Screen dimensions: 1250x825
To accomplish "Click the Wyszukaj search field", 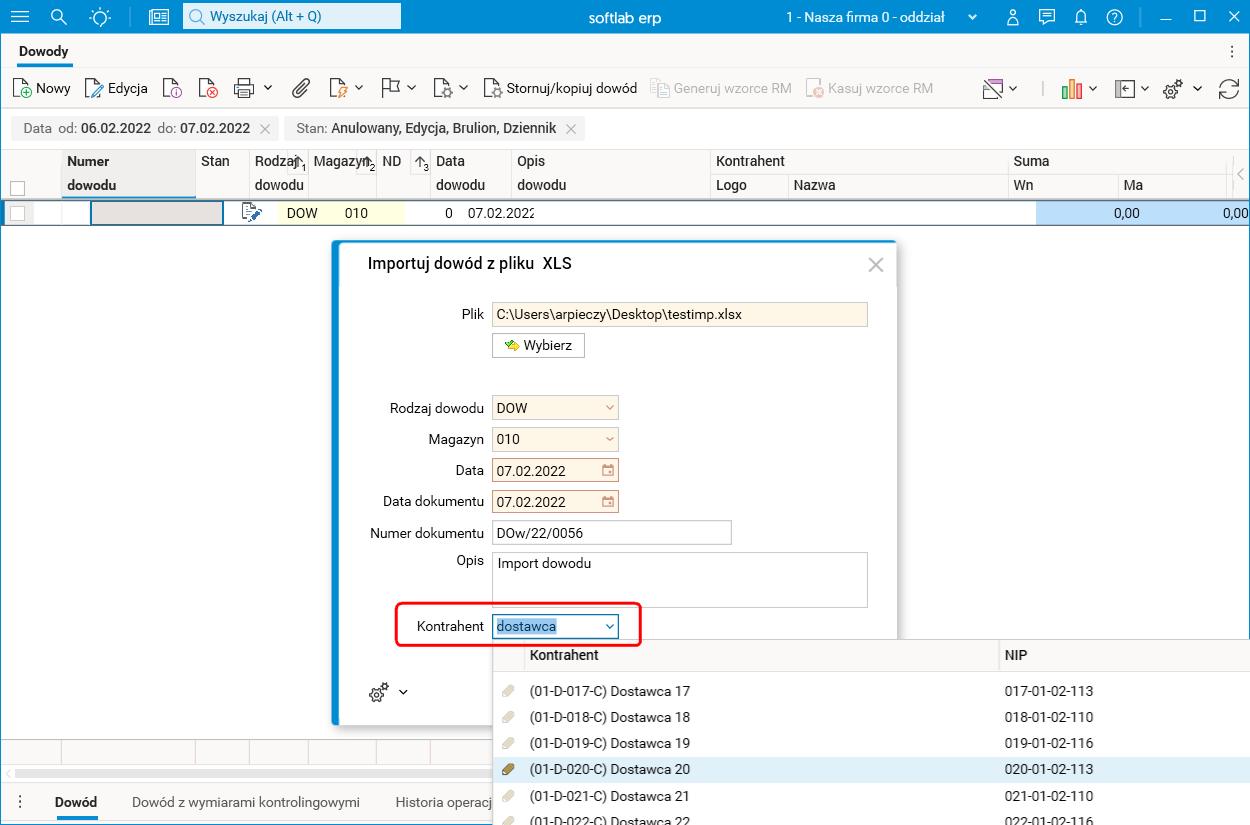I will [x=292, y=16].
